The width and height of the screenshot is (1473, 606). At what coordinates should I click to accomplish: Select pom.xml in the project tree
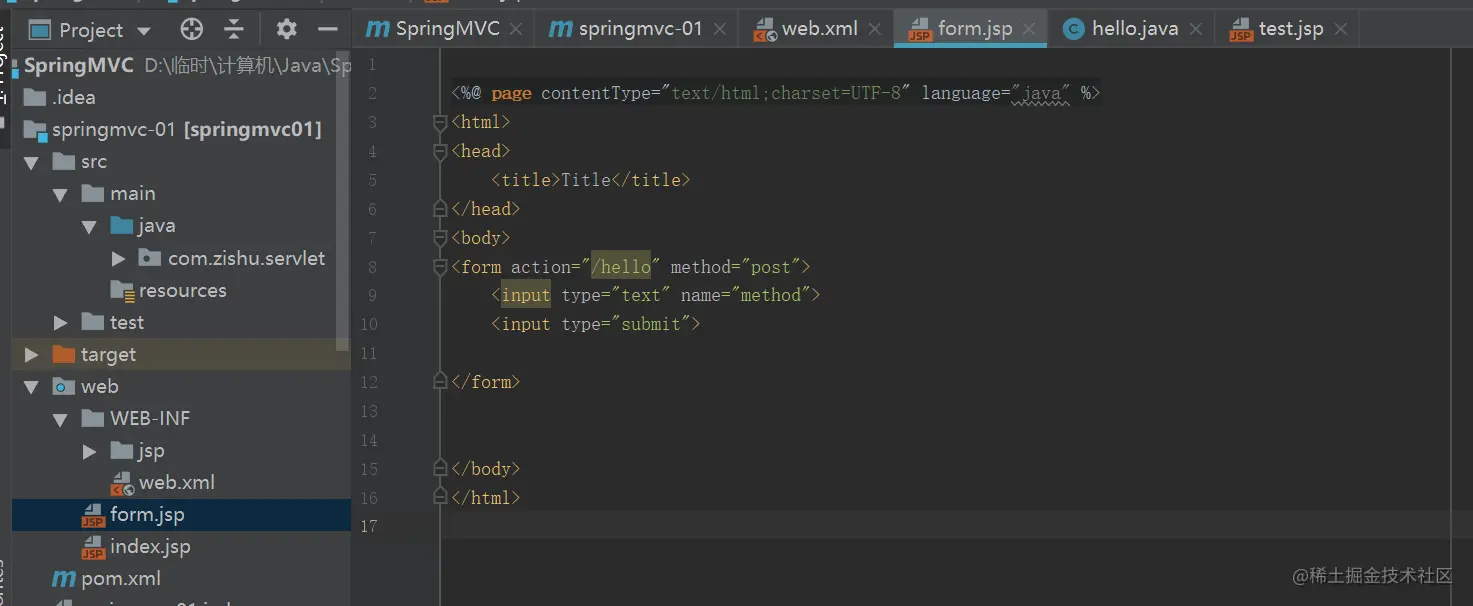click(x=181, y=578)
